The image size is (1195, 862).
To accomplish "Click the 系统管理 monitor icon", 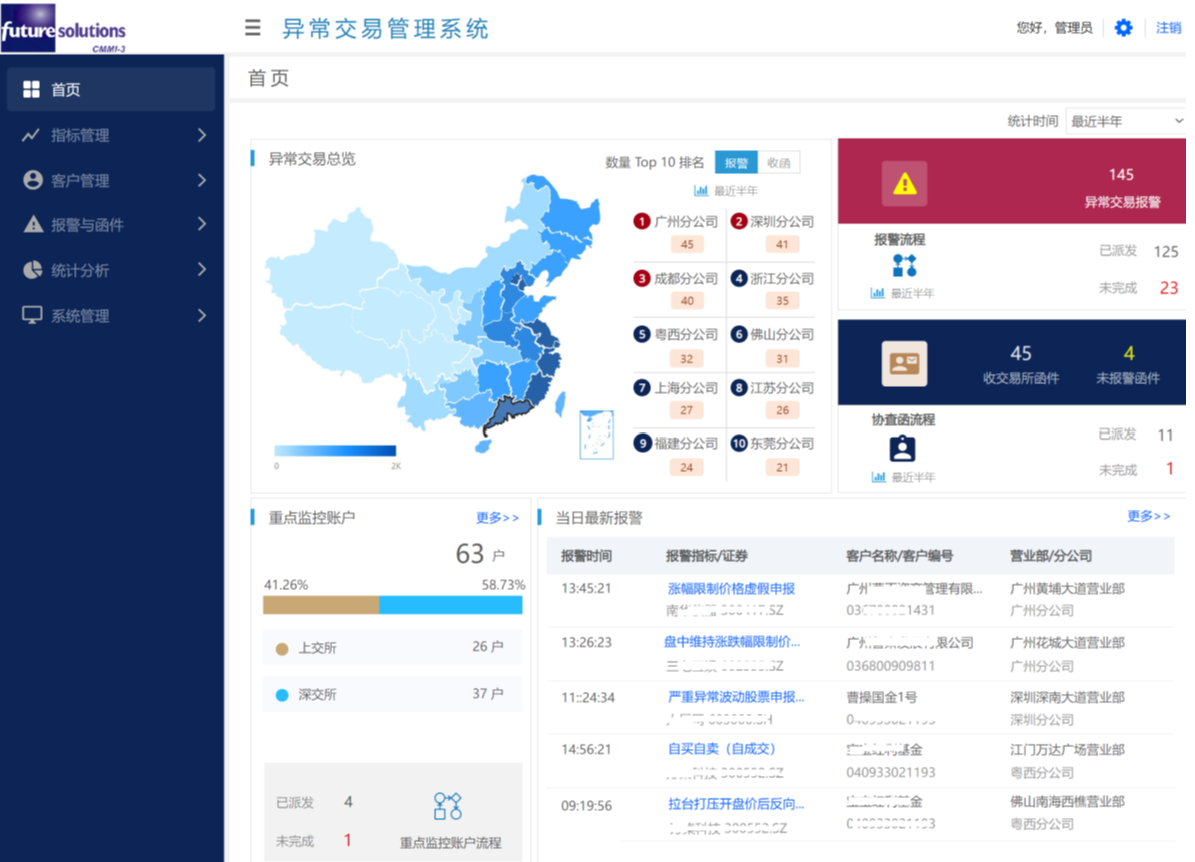I will click(32, 315).
